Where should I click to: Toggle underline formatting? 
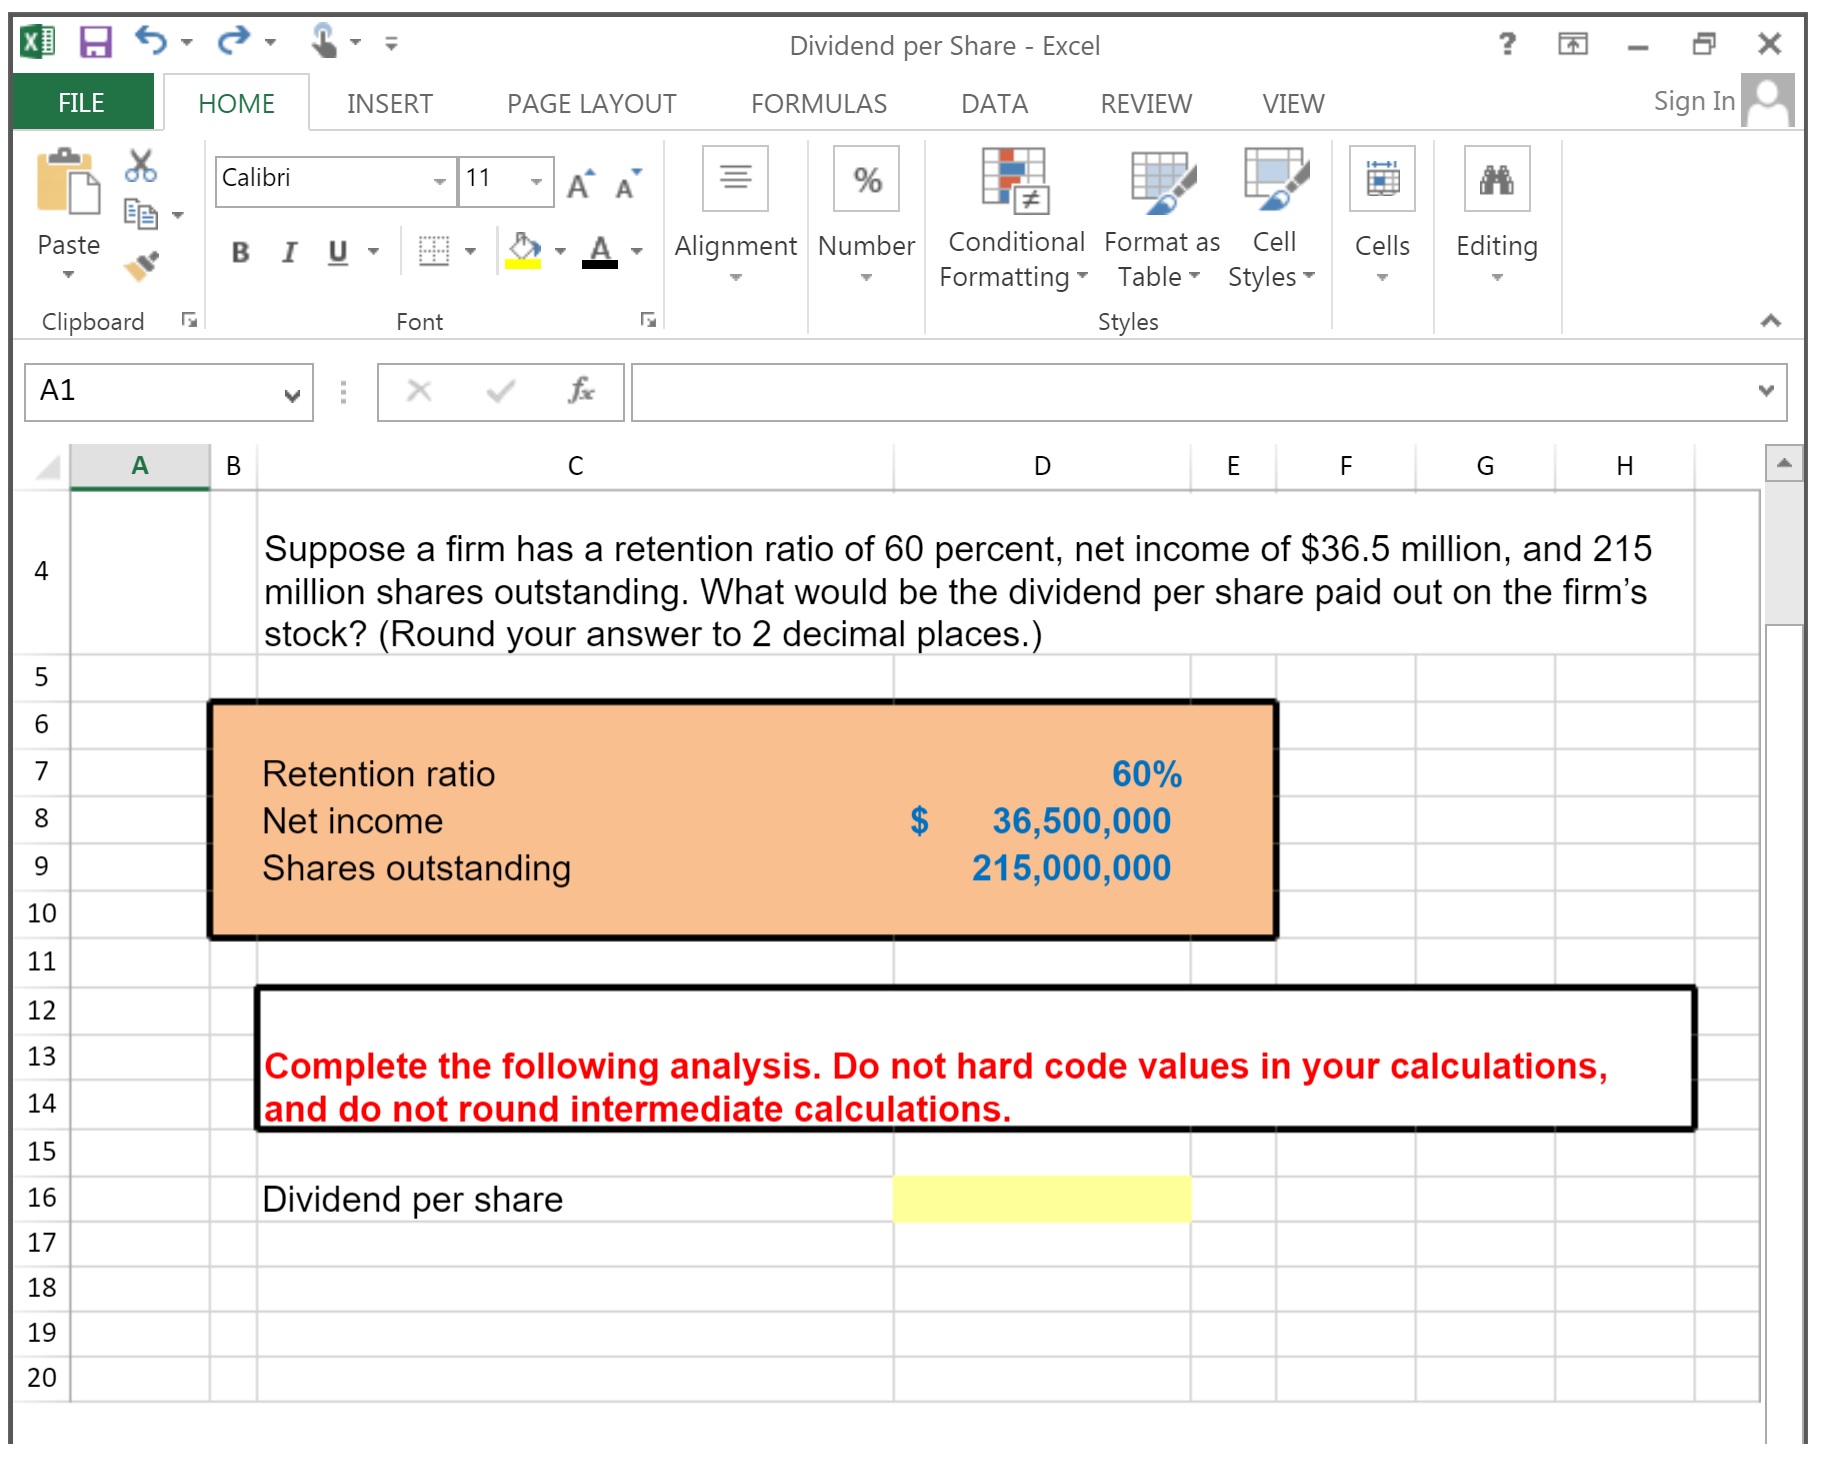point(337,254)
